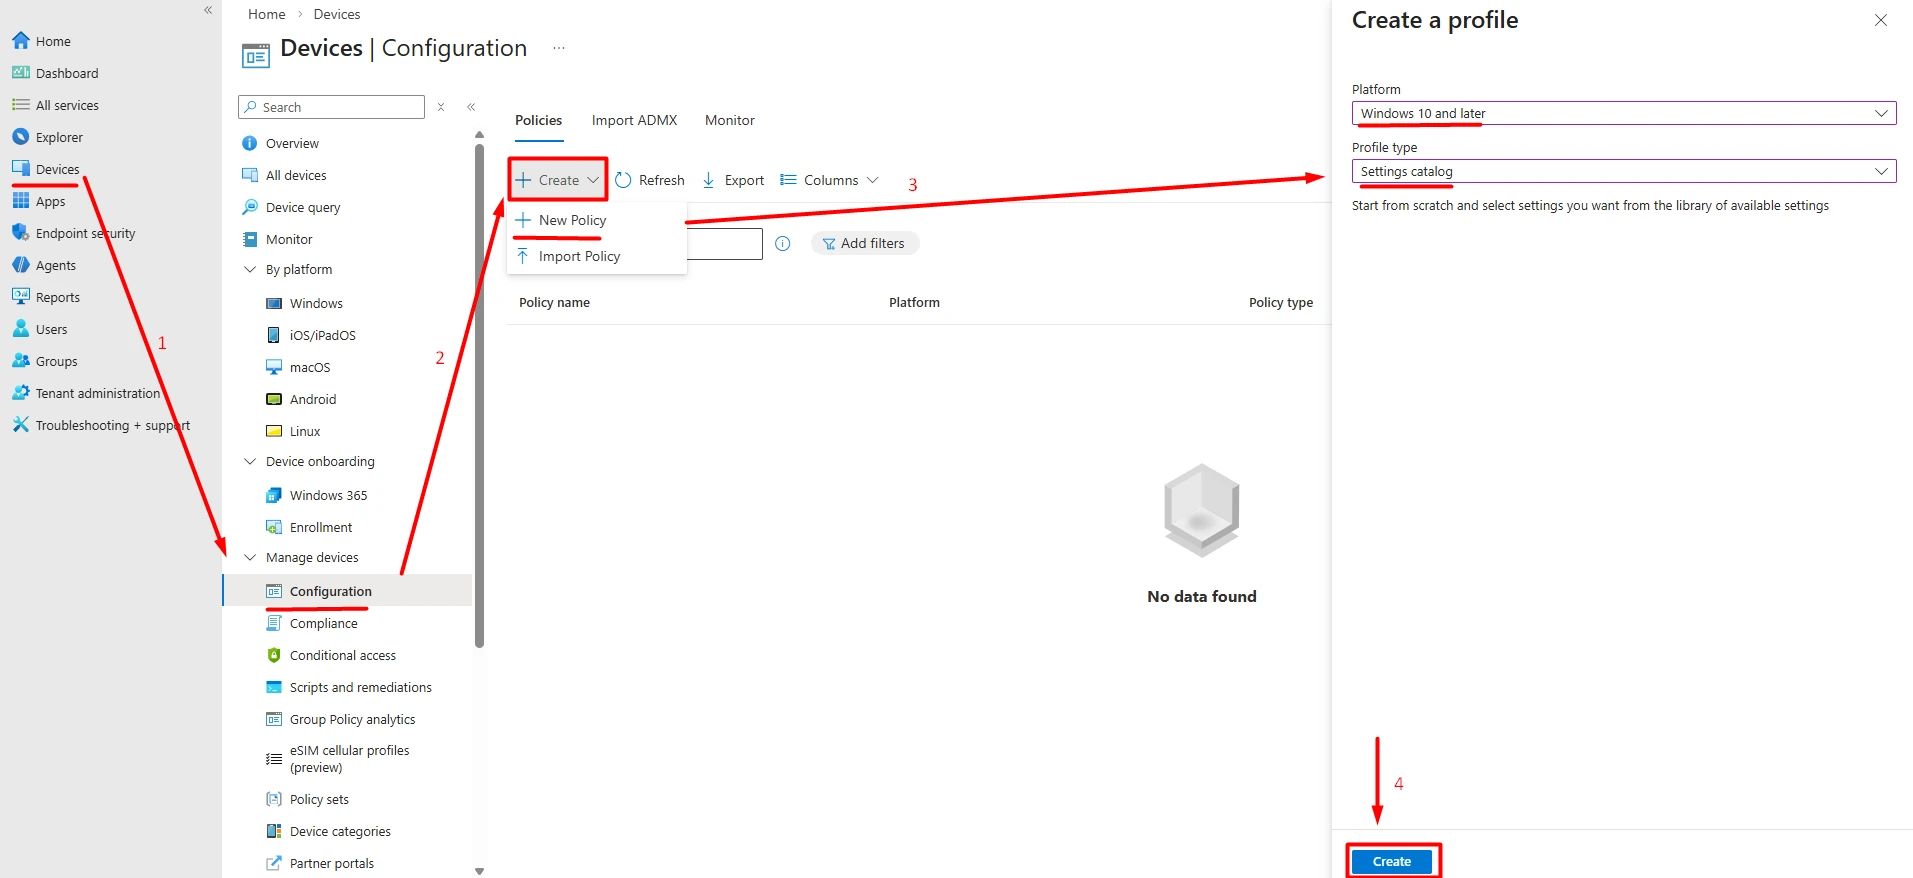The width and height of the screenshot is (1913, 878).
Task: Open the Troubleshooting + support wrench icon
Action: [x=21, y=425]
